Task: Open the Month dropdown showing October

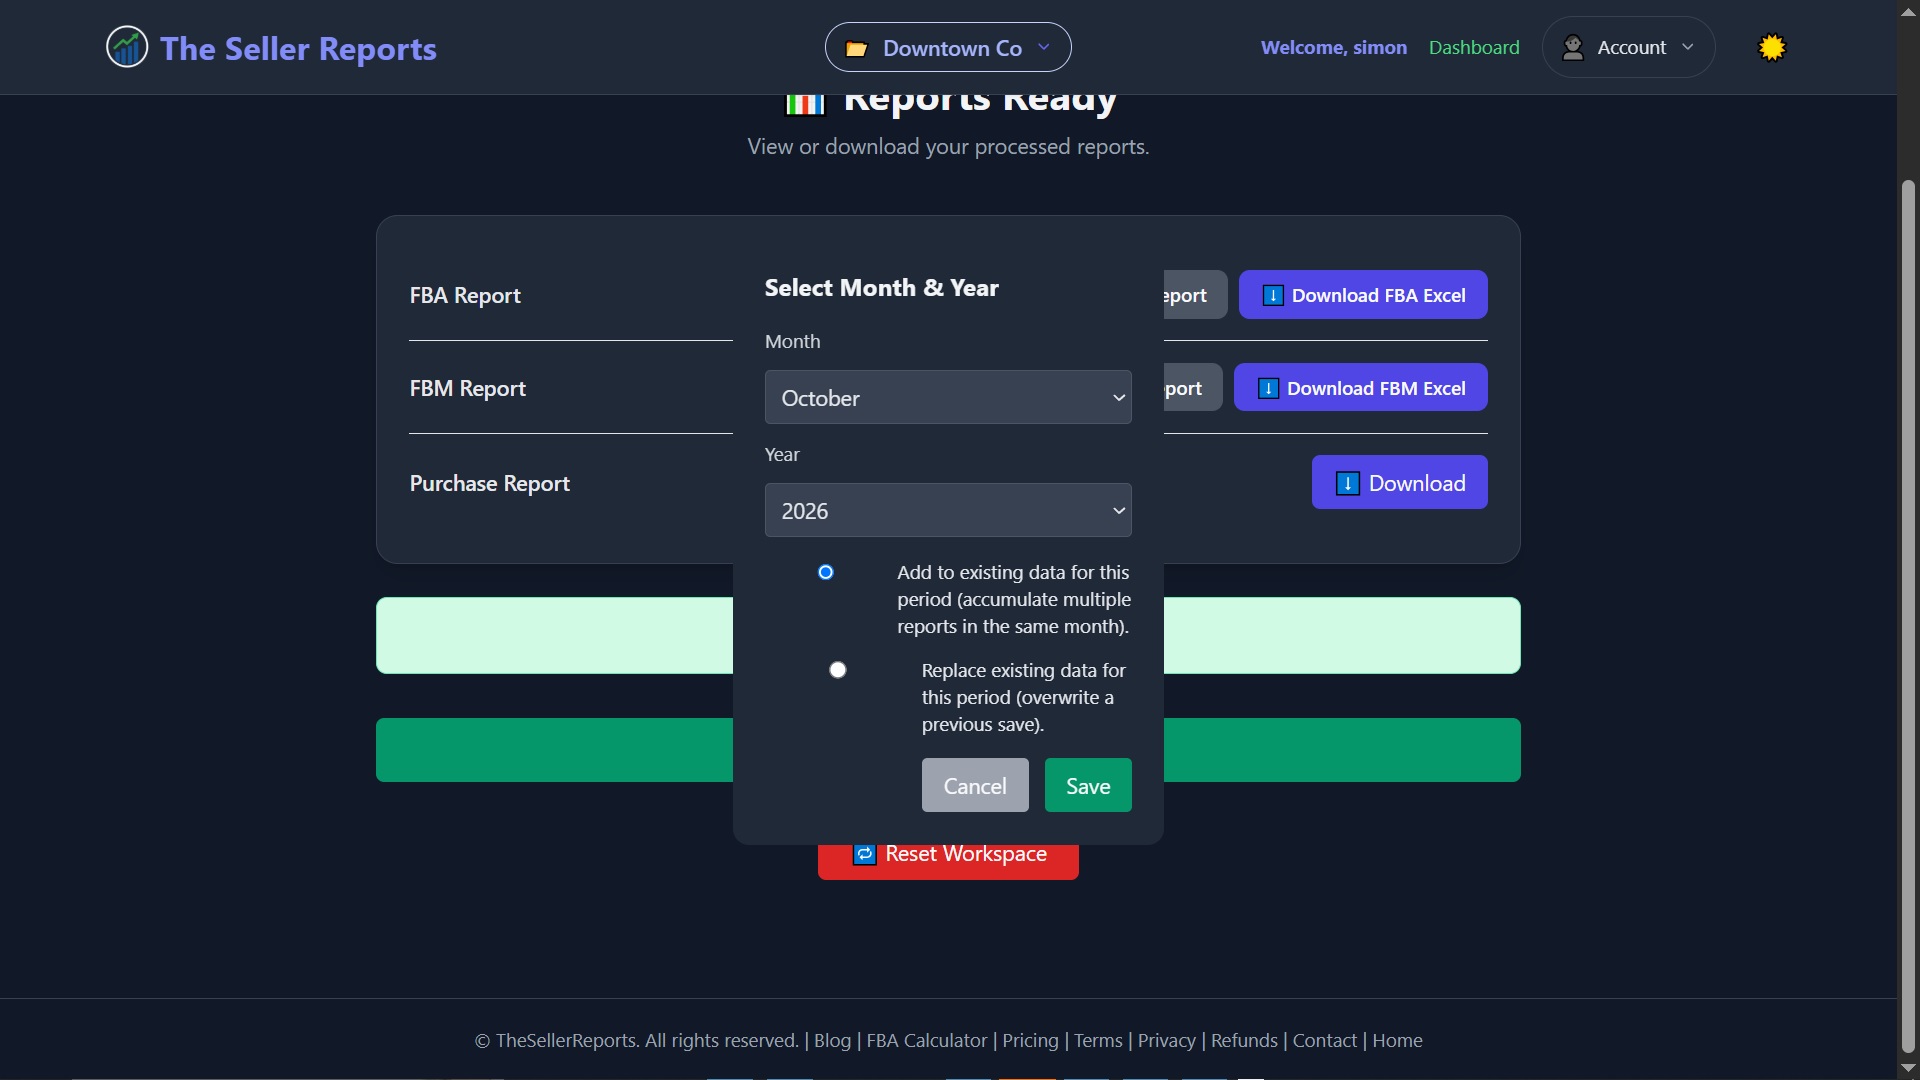Action: (948, 397)
